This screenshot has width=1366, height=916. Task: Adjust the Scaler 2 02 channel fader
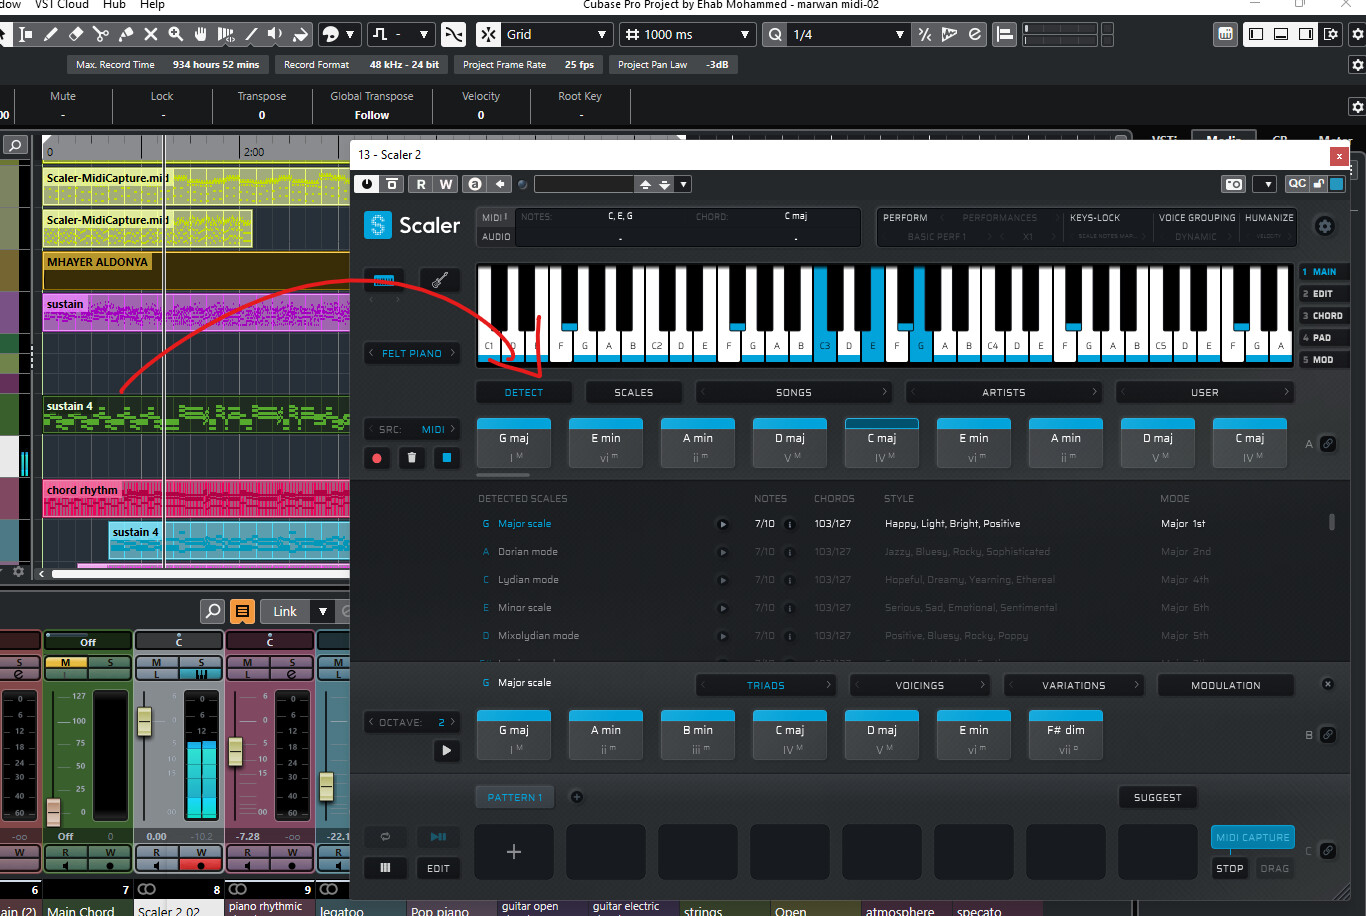click(144, 722)
